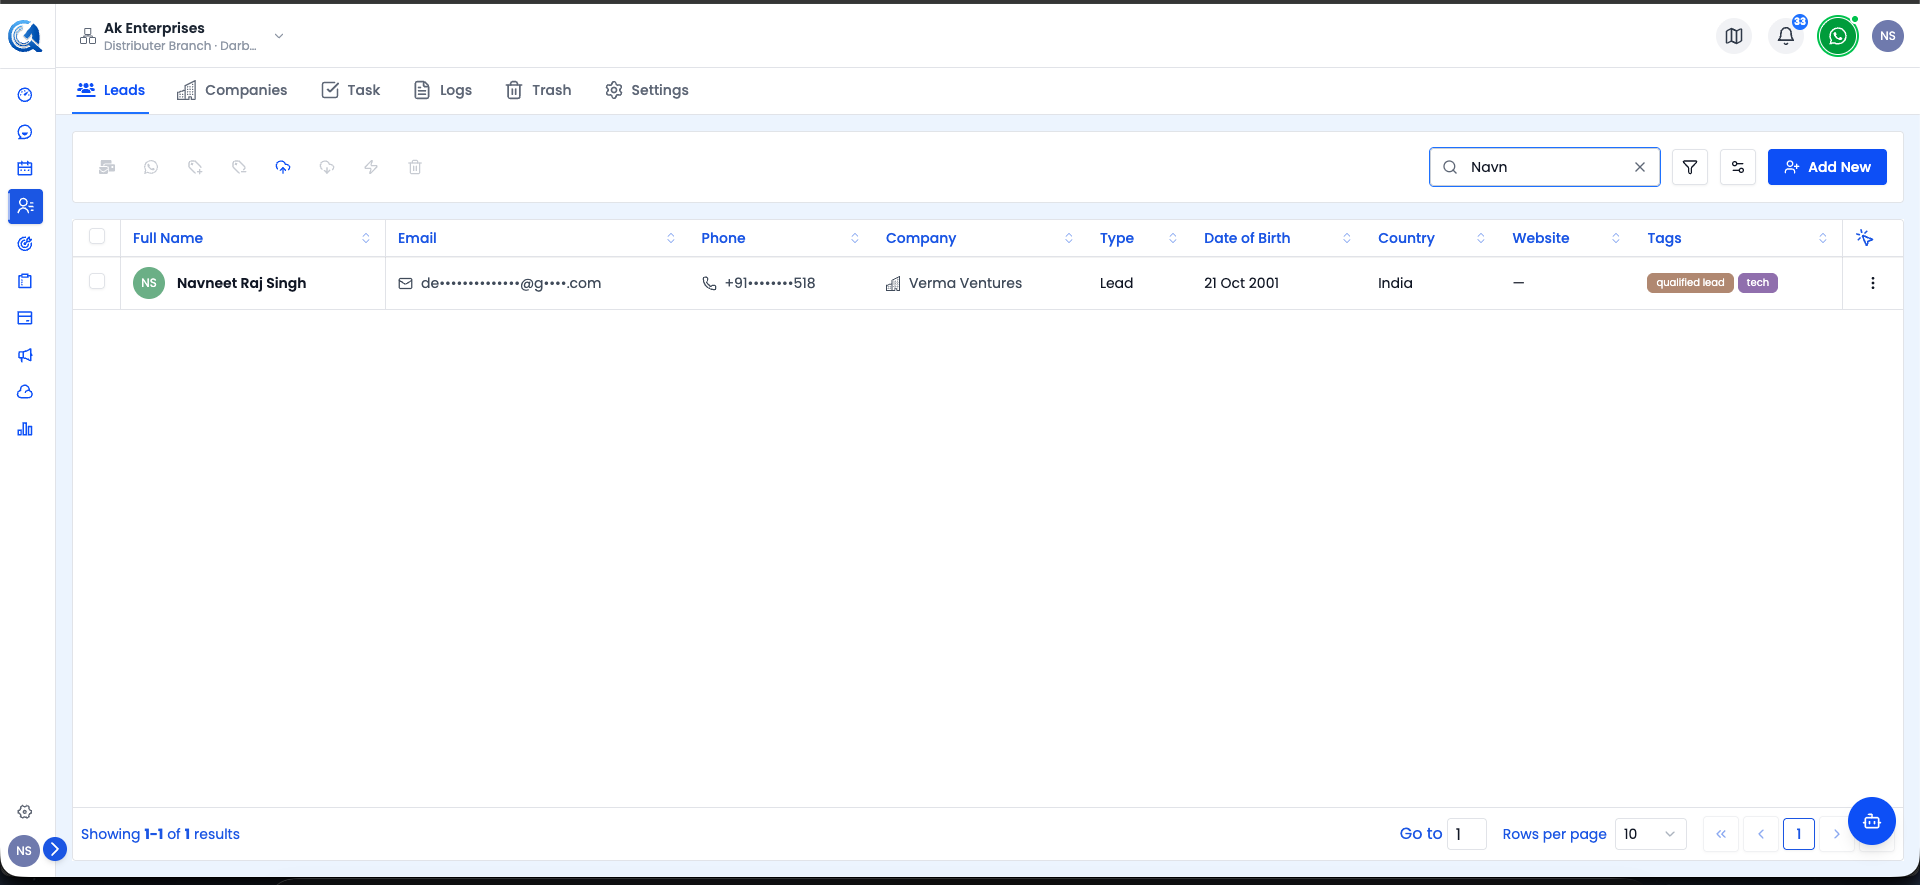Screen dimensions: 1920x885
Task: Open Navneet Raj Singh lead name
Action: point(241,283)
